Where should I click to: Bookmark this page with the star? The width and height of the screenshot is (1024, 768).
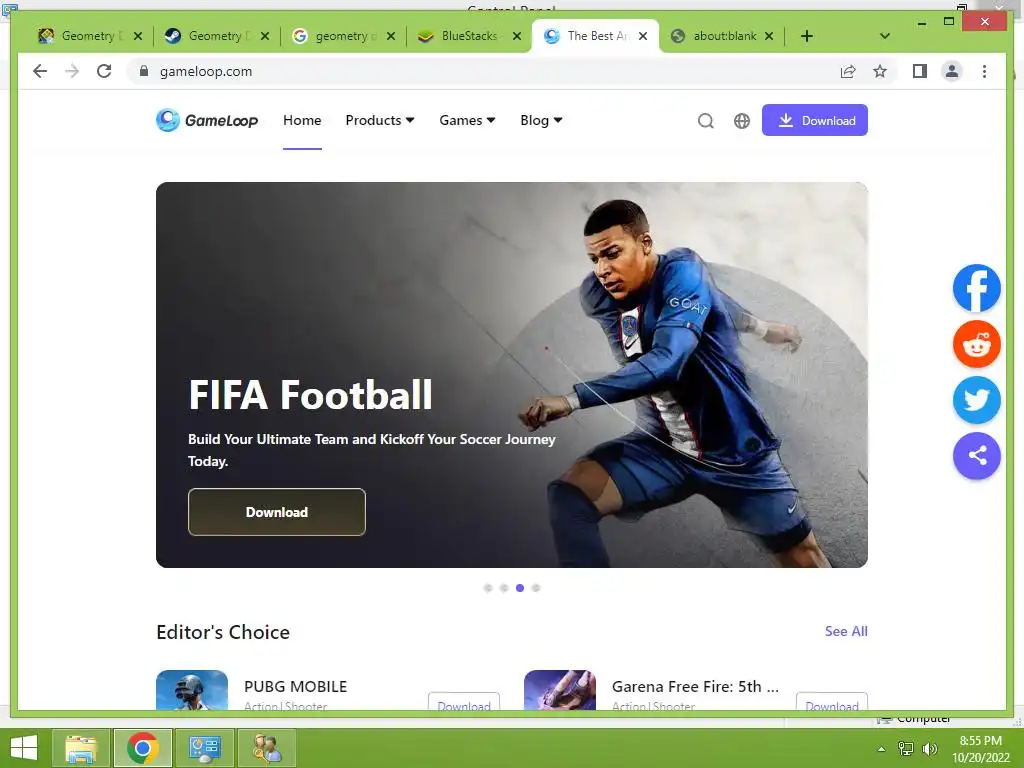880,71
